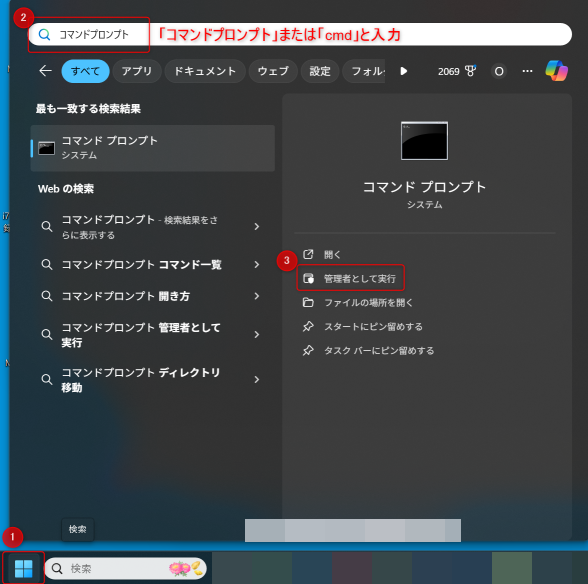Expand the コマンド一覧 web suggestion chevron

click(257, 264)
